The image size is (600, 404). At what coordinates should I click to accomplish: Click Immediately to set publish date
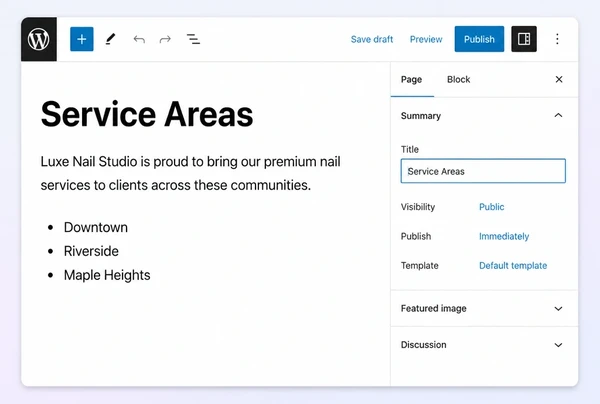(x=504, y=236)
